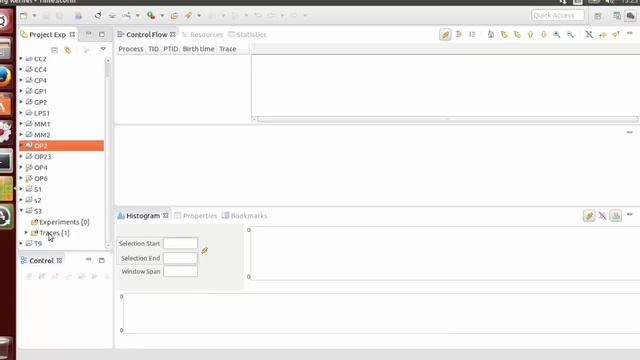Select the Next Event icon
640x360 pixels.
coord(517,35)
